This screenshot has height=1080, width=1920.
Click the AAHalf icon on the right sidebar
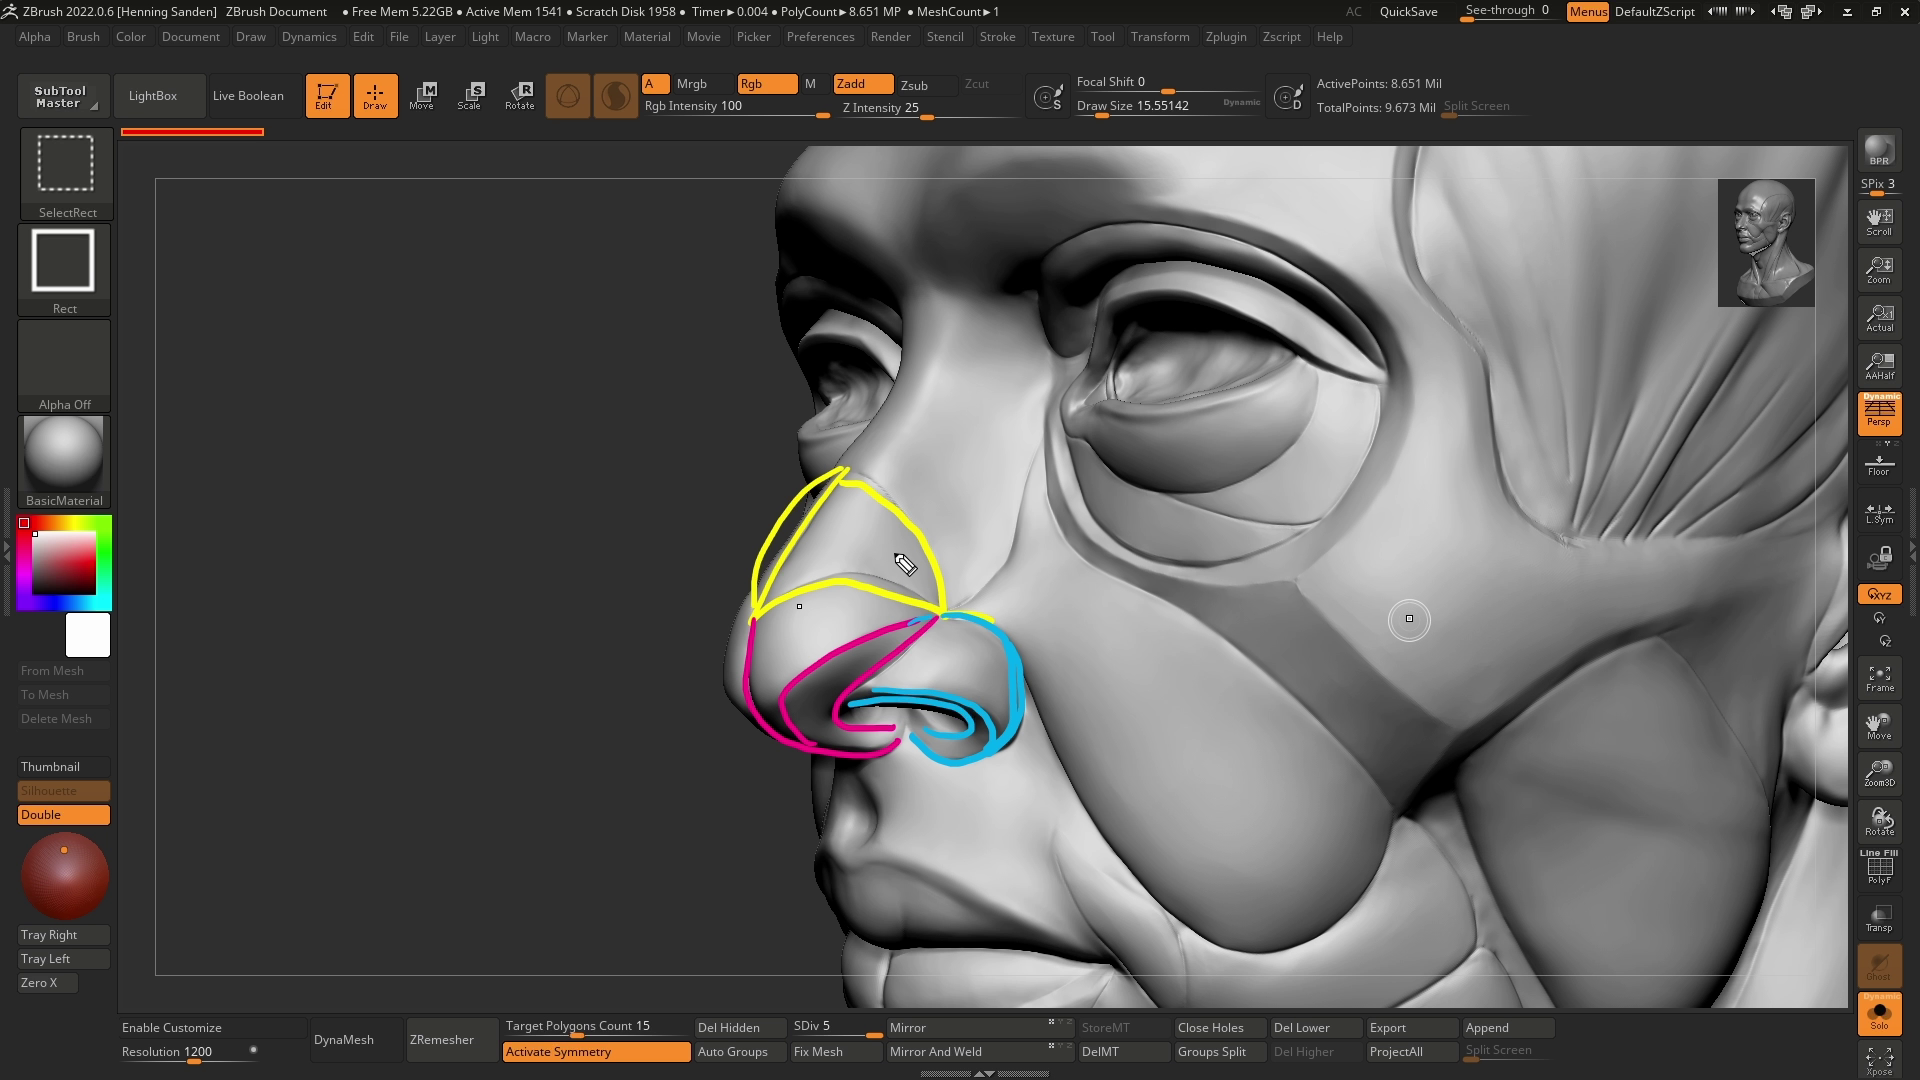[1879, 363]
